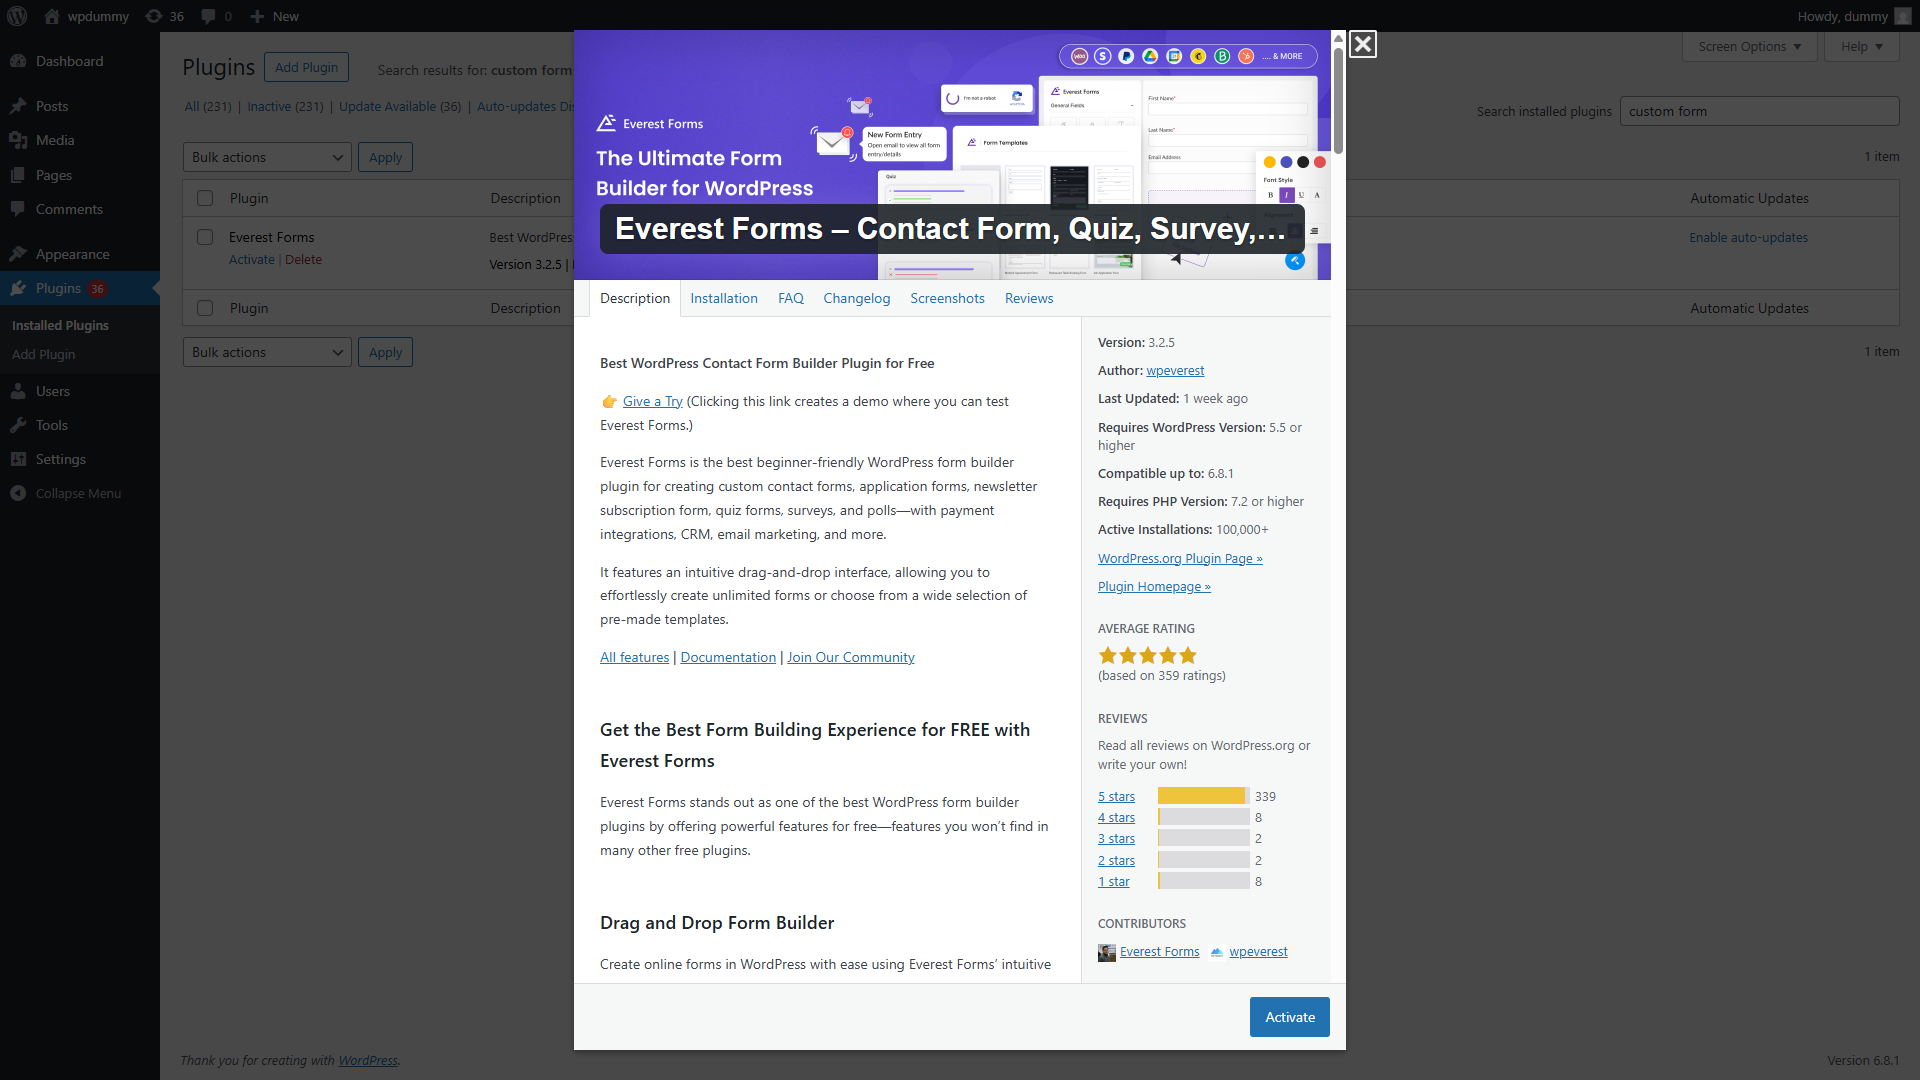View the Screenshots tab
1920x1080 pixels.
[947, 298]
